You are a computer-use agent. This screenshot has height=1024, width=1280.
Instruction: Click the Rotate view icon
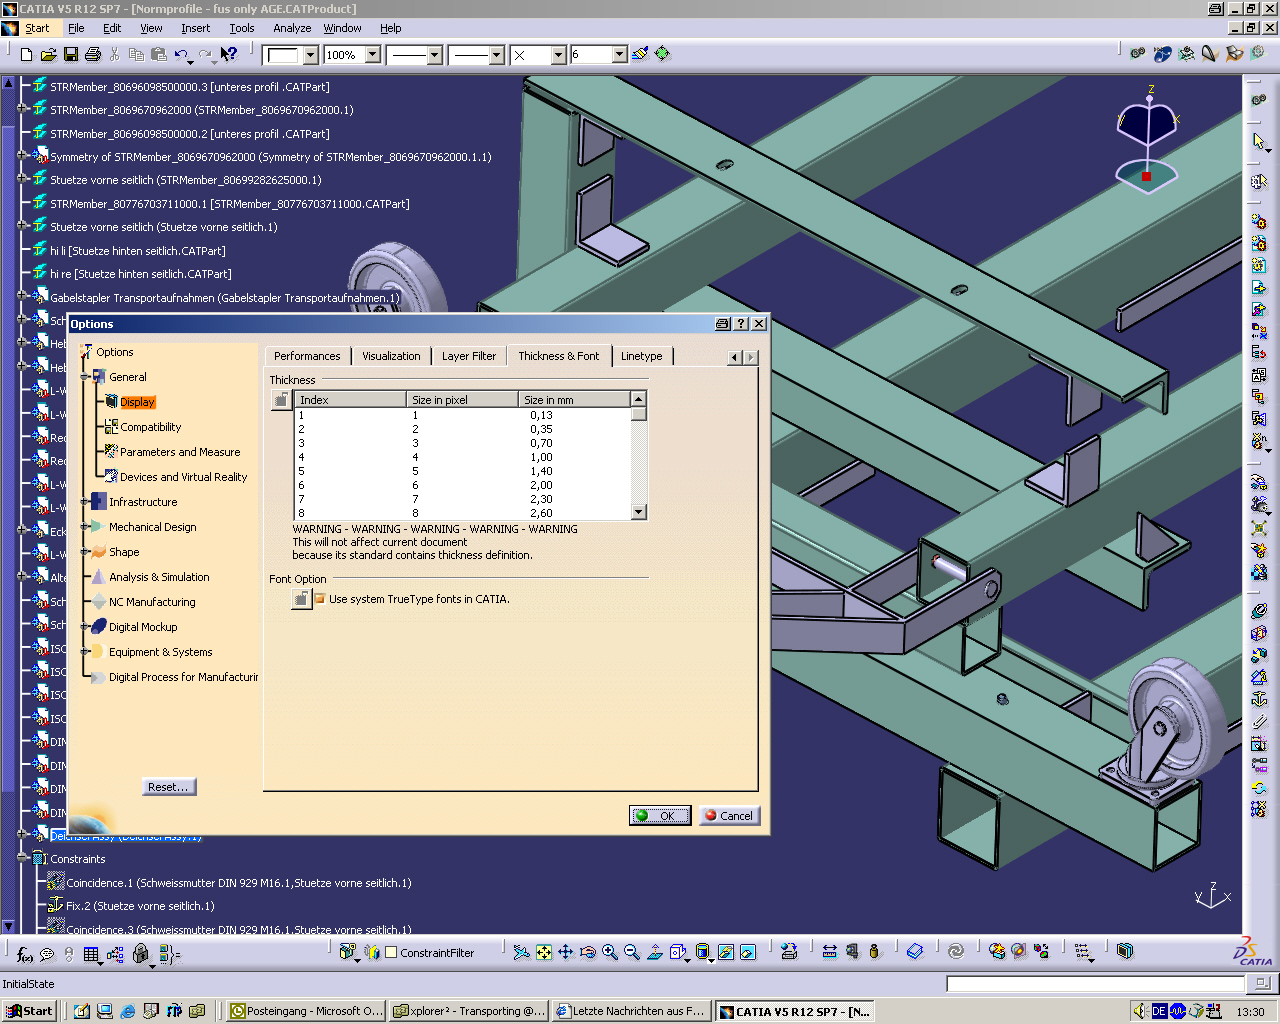tap(588, 952)
